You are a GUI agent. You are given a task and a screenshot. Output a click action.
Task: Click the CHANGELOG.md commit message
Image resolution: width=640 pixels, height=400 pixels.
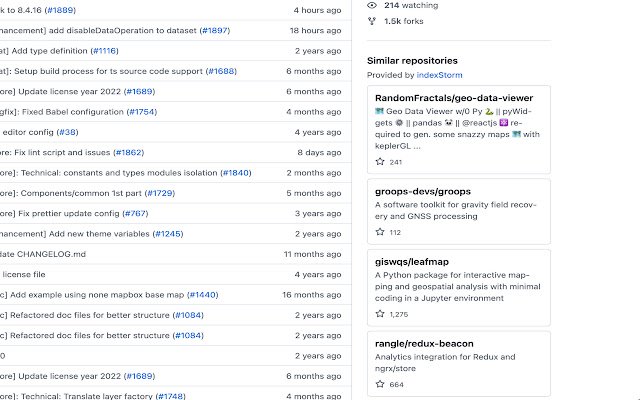point(43,254)
